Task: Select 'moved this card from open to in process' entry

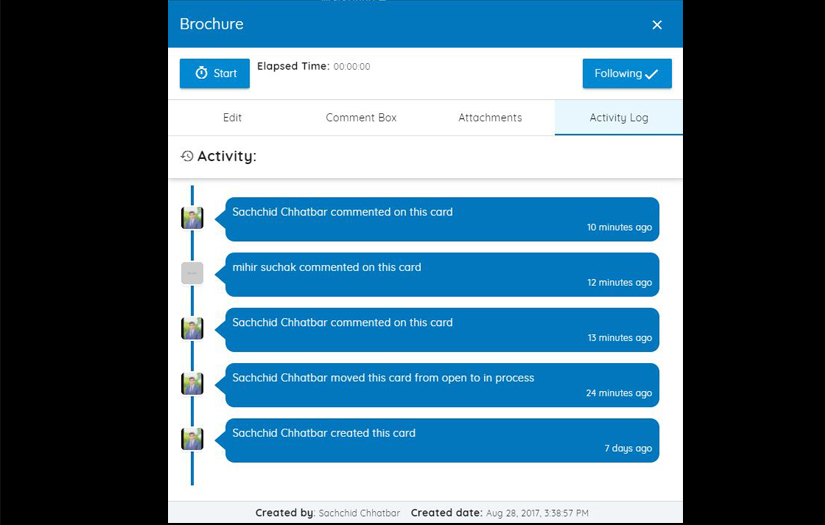Action: pos(442,385)
